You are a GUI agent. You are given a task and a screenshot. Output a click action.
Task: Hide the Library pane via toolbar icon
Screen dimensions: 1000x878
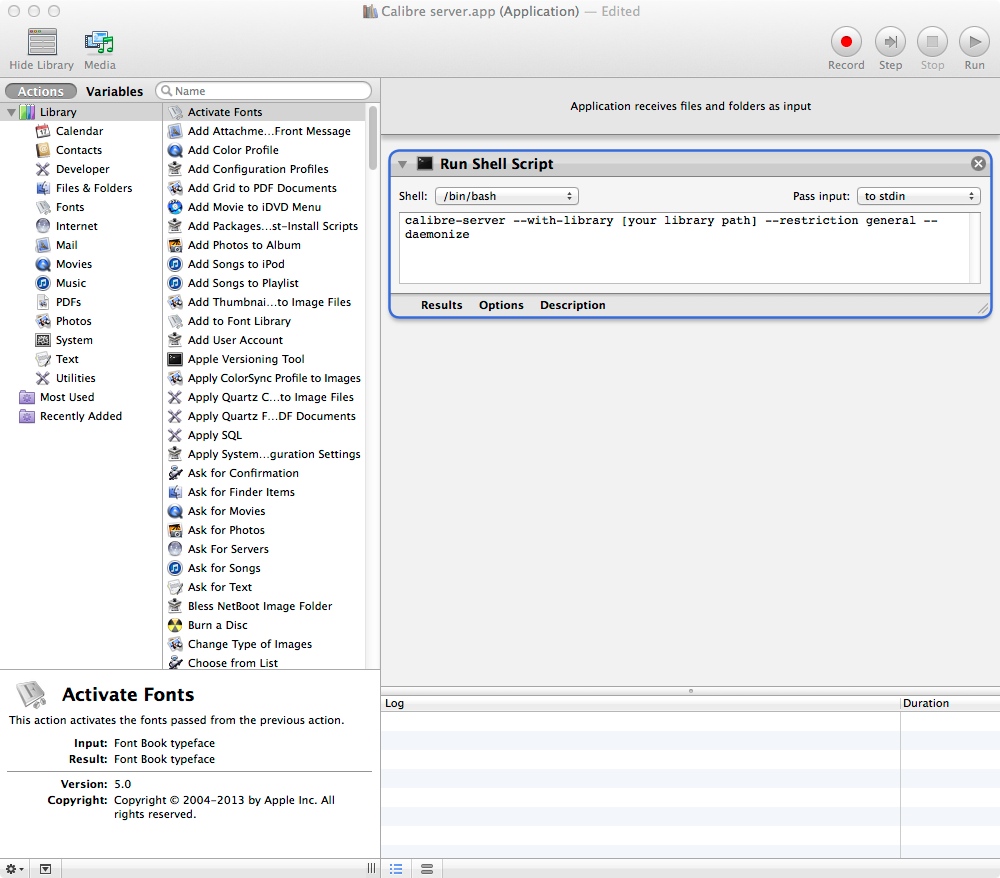41,42
